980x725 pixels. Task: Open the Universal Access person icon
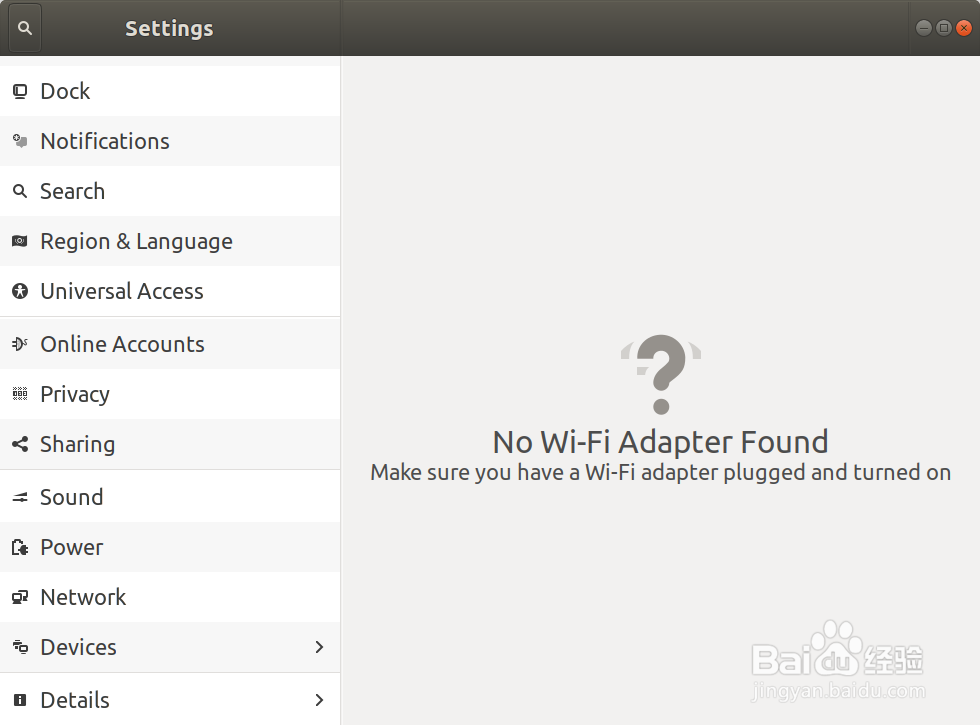[20, 291]
